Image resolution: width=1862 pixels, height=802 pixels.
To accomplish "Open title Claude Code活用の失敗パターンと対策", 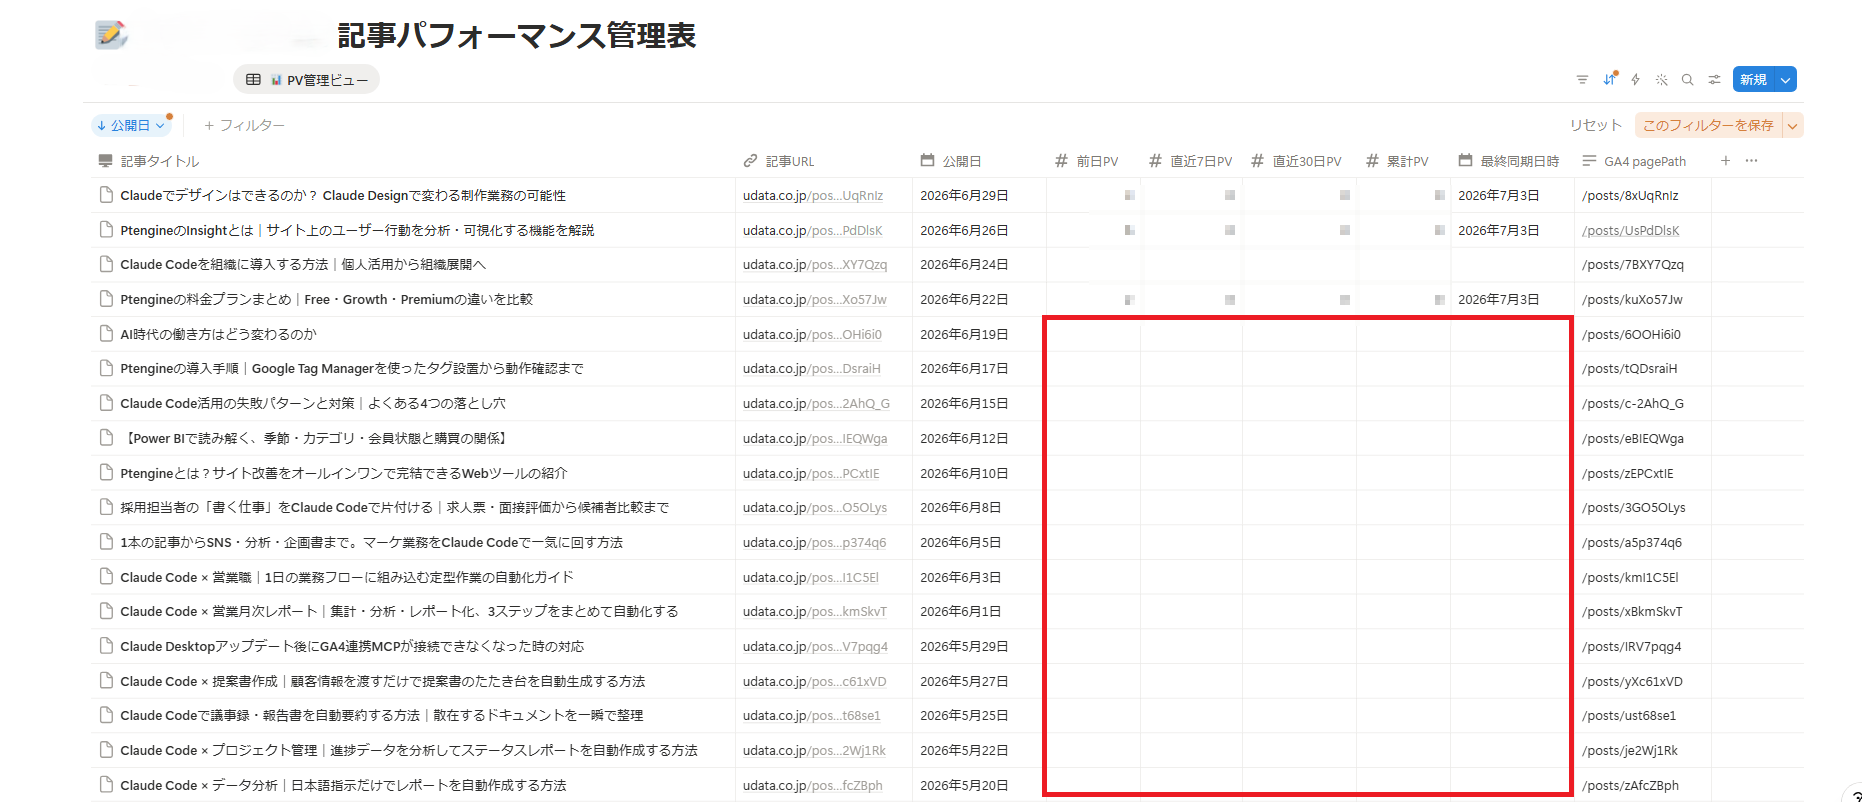I will point(313,403).
